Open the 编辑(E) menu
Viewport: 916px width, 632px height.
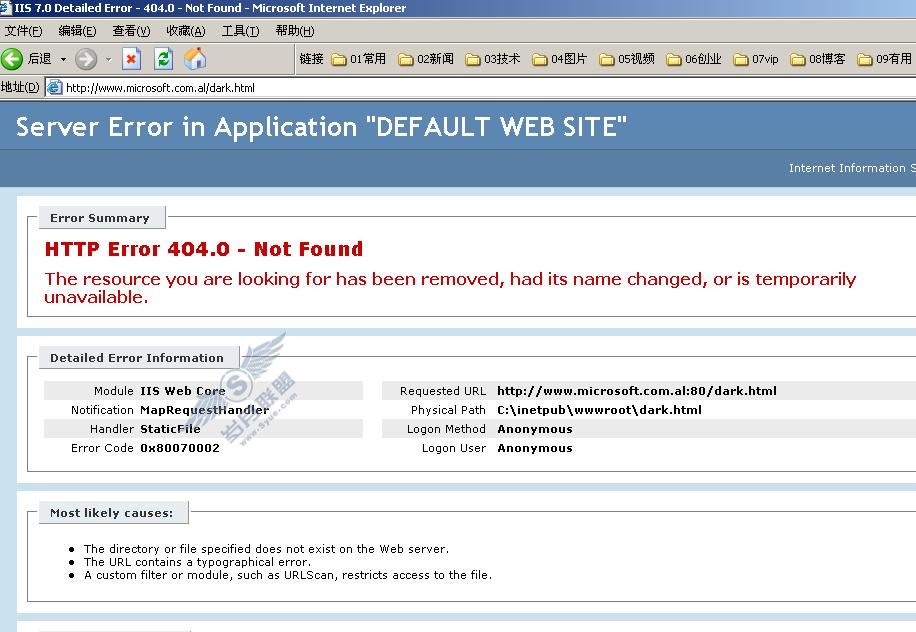[x=77, y=31]
